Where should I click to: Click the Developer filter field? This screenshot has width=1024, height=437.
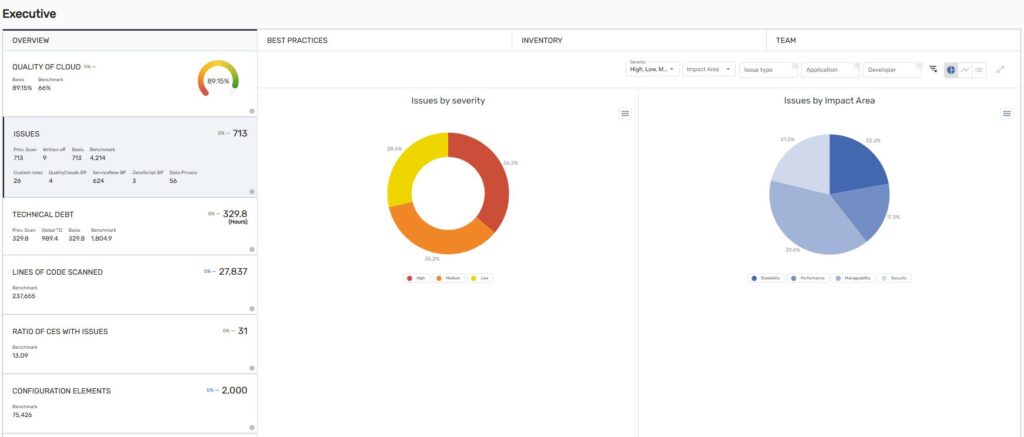click(x=892, y=69)
